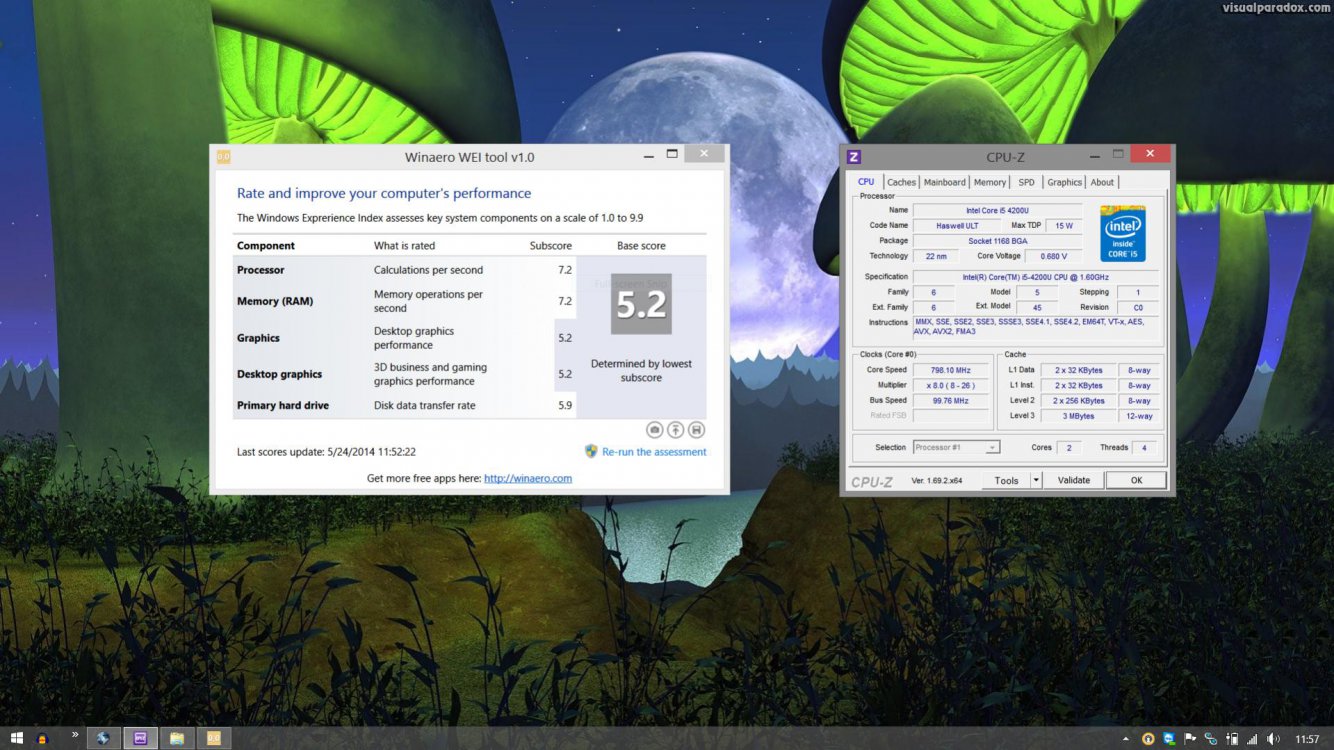Select the purple CPU-Z taskbar icon
1334x750 pixels.
(x=140, y=739)
